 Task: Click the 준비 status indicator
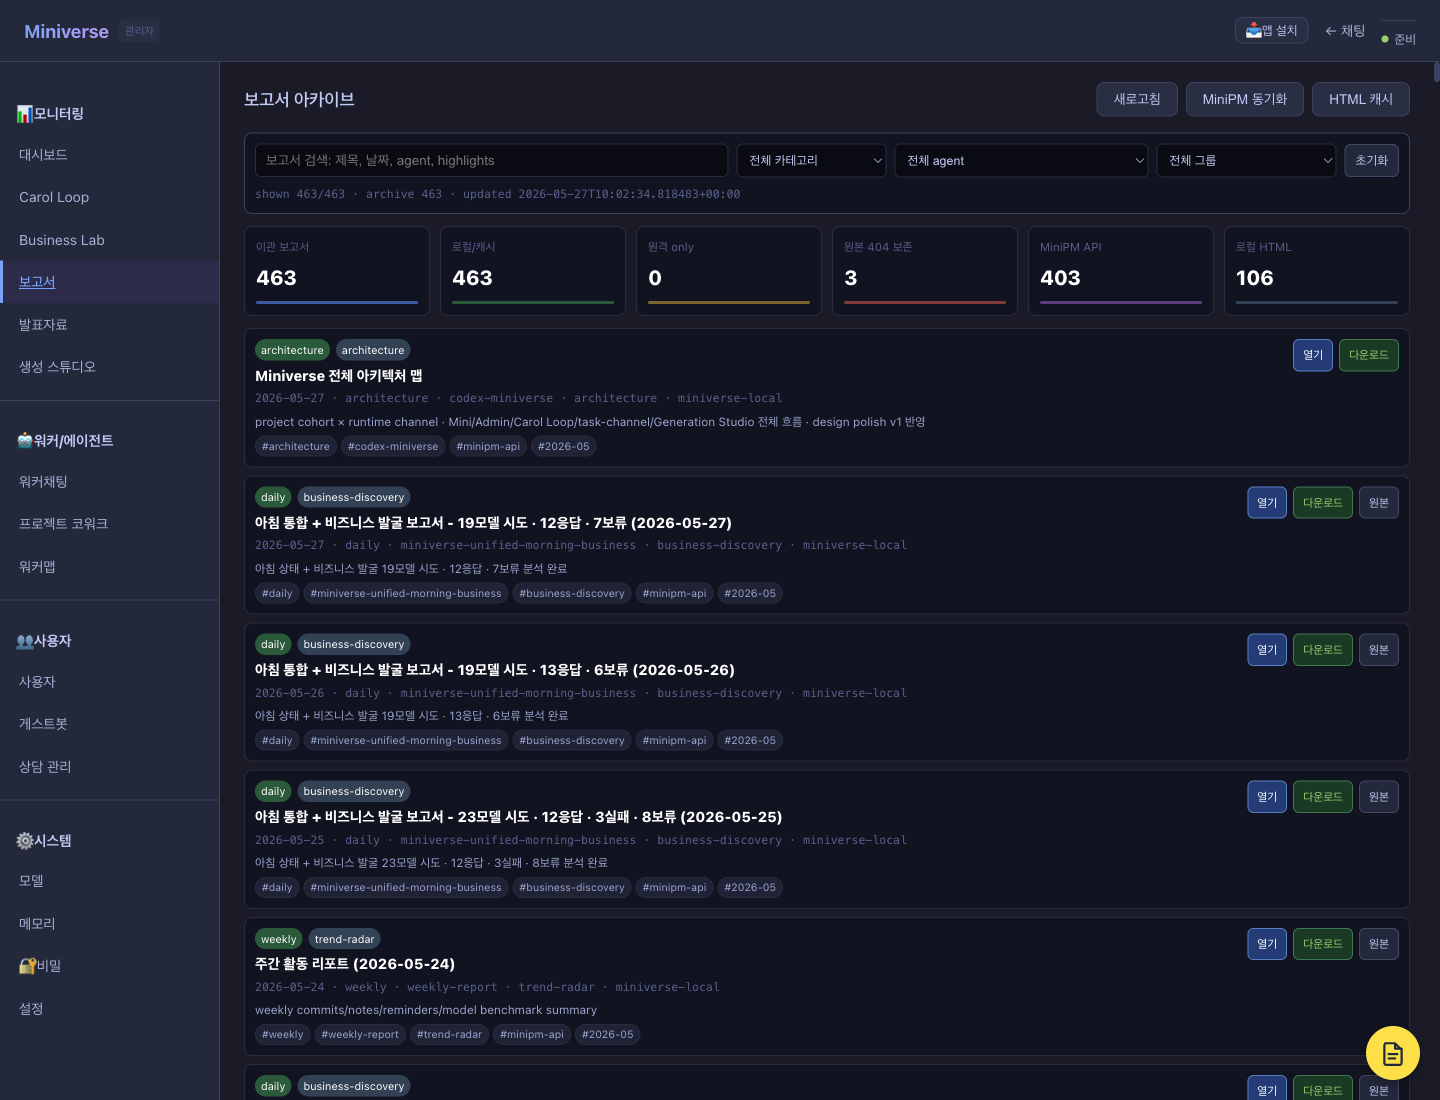pos(1398,39)
